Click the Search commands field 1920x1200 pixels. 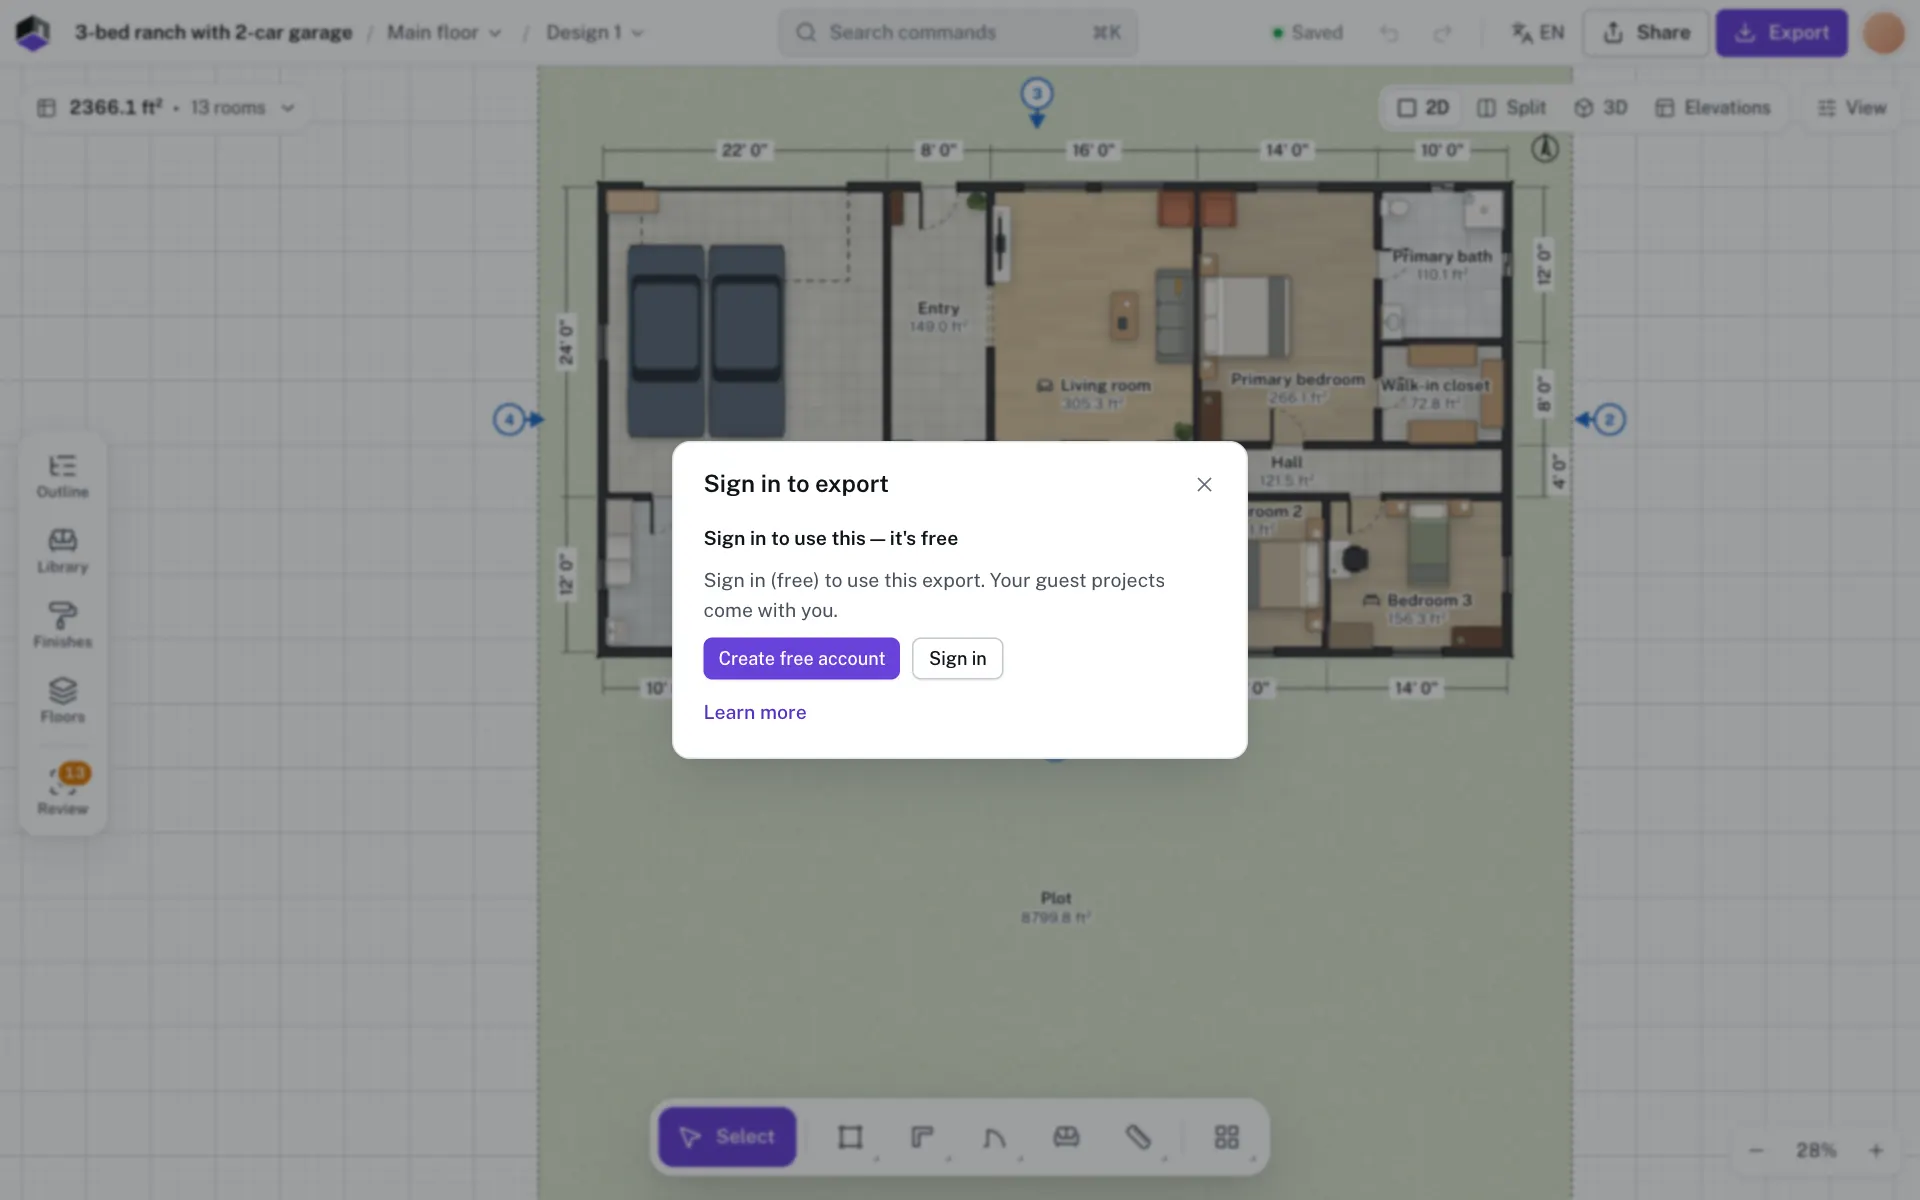click(x=958, y=33)
